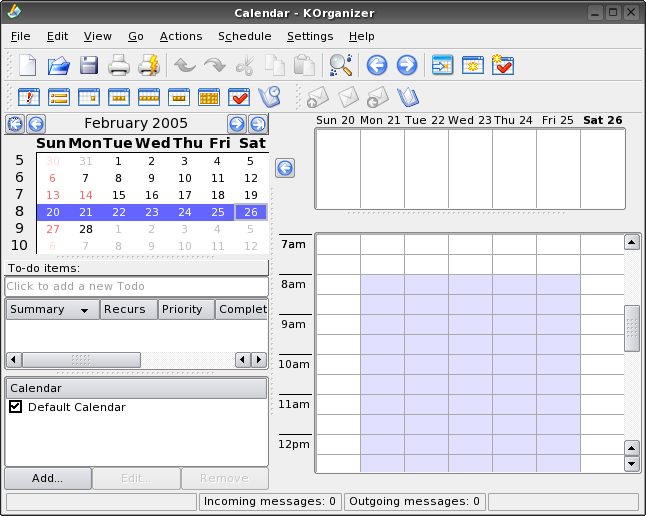Viewport: 646px width, 516px height.
Task: Select February 28 in the mini calendar
Action: tap(86, 229)
